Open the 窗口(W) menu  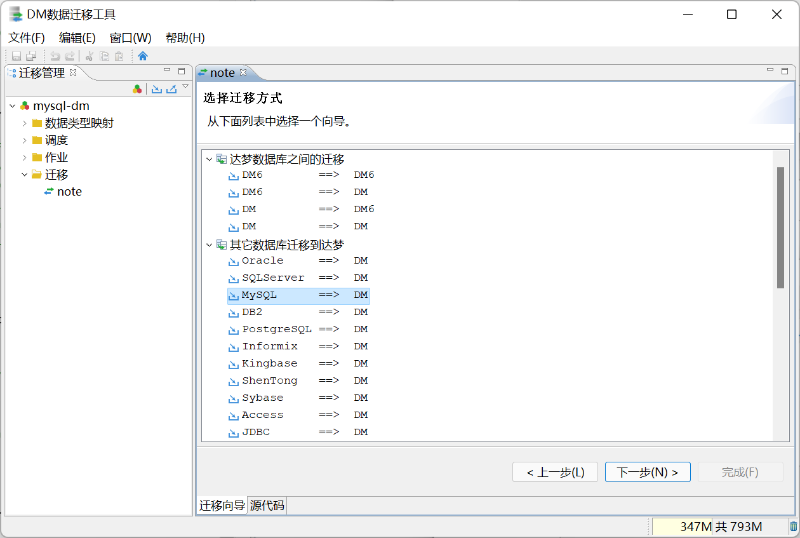coord(130,38)
